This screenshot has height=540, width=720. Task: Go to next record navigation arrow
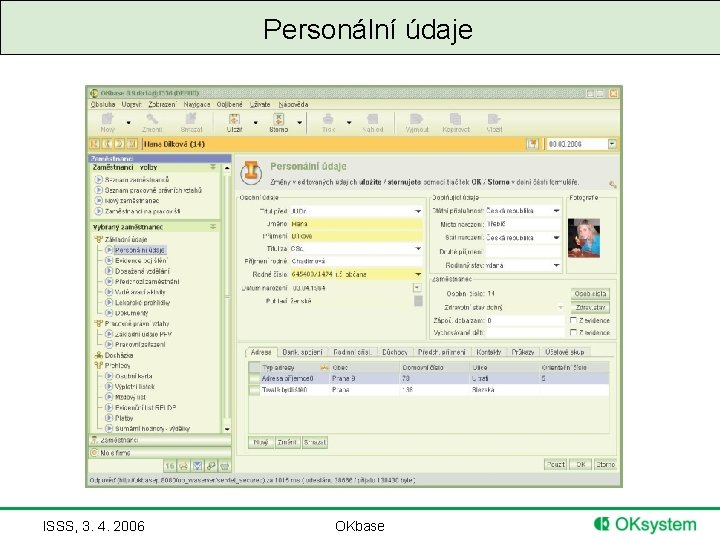coord(119,144)
